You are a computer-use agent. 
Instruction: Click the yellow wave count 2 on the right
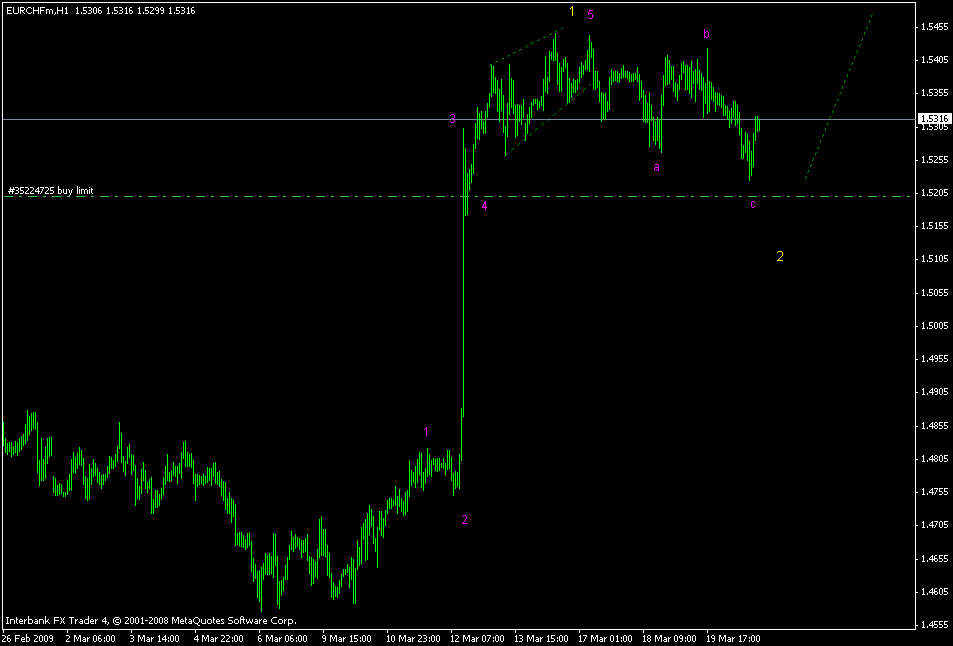pyautogui.click(x=780, y=257)
